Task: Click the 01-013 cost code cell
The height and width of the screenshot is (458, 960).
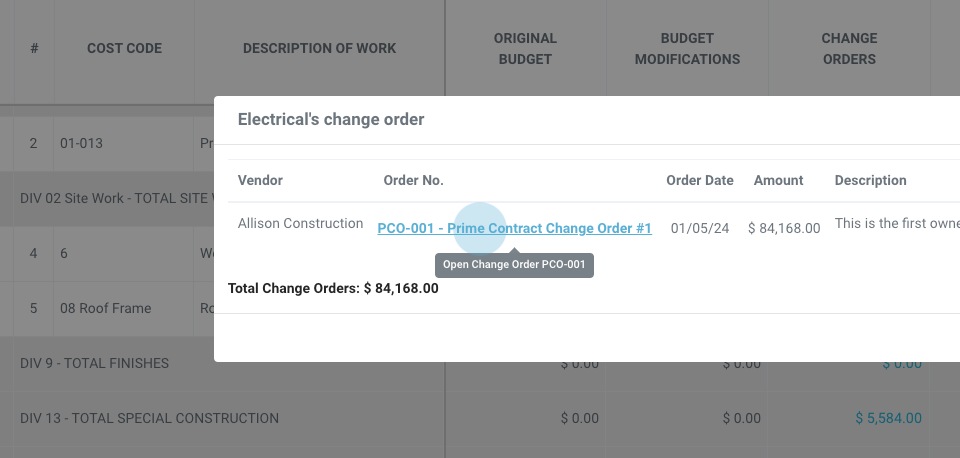Action: [x=81, y=144]
